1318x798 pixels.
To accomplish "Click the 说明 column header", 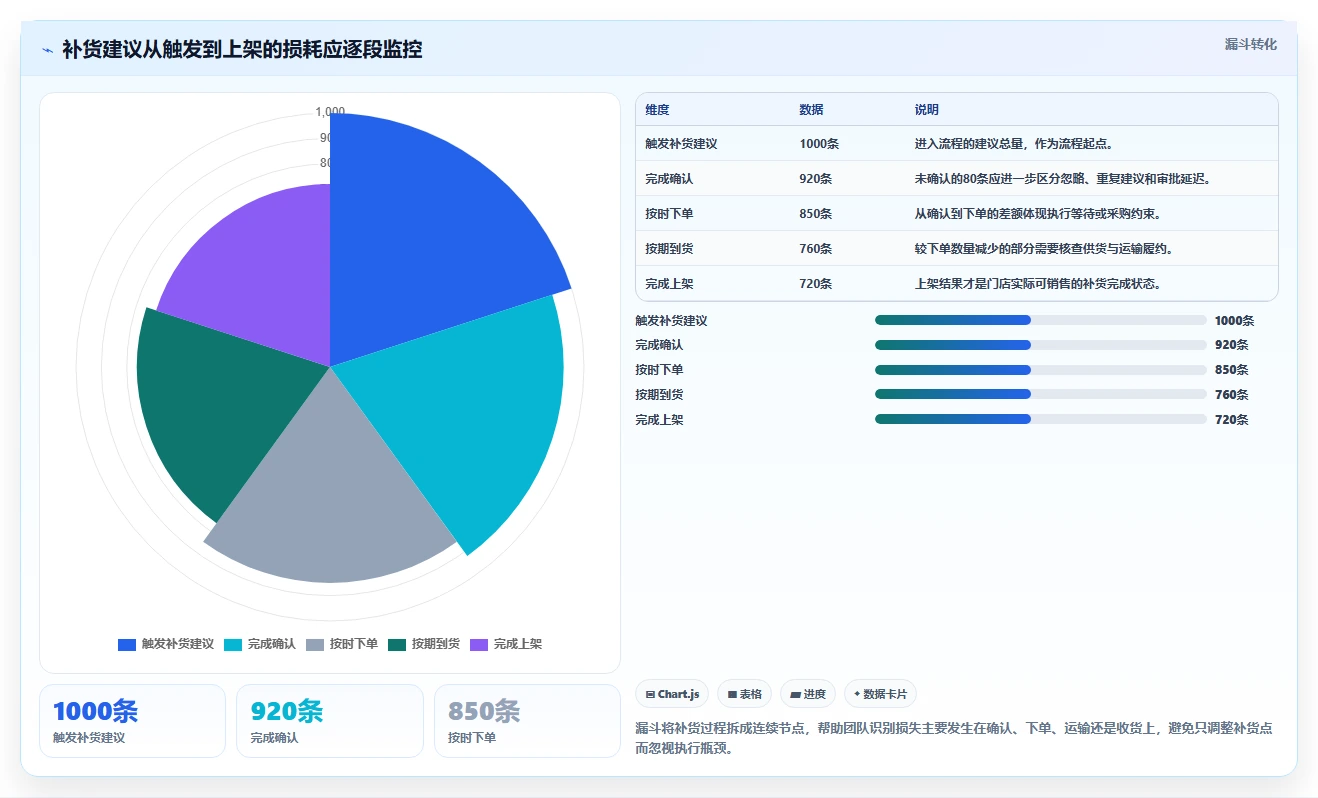I will coord(927,110).
